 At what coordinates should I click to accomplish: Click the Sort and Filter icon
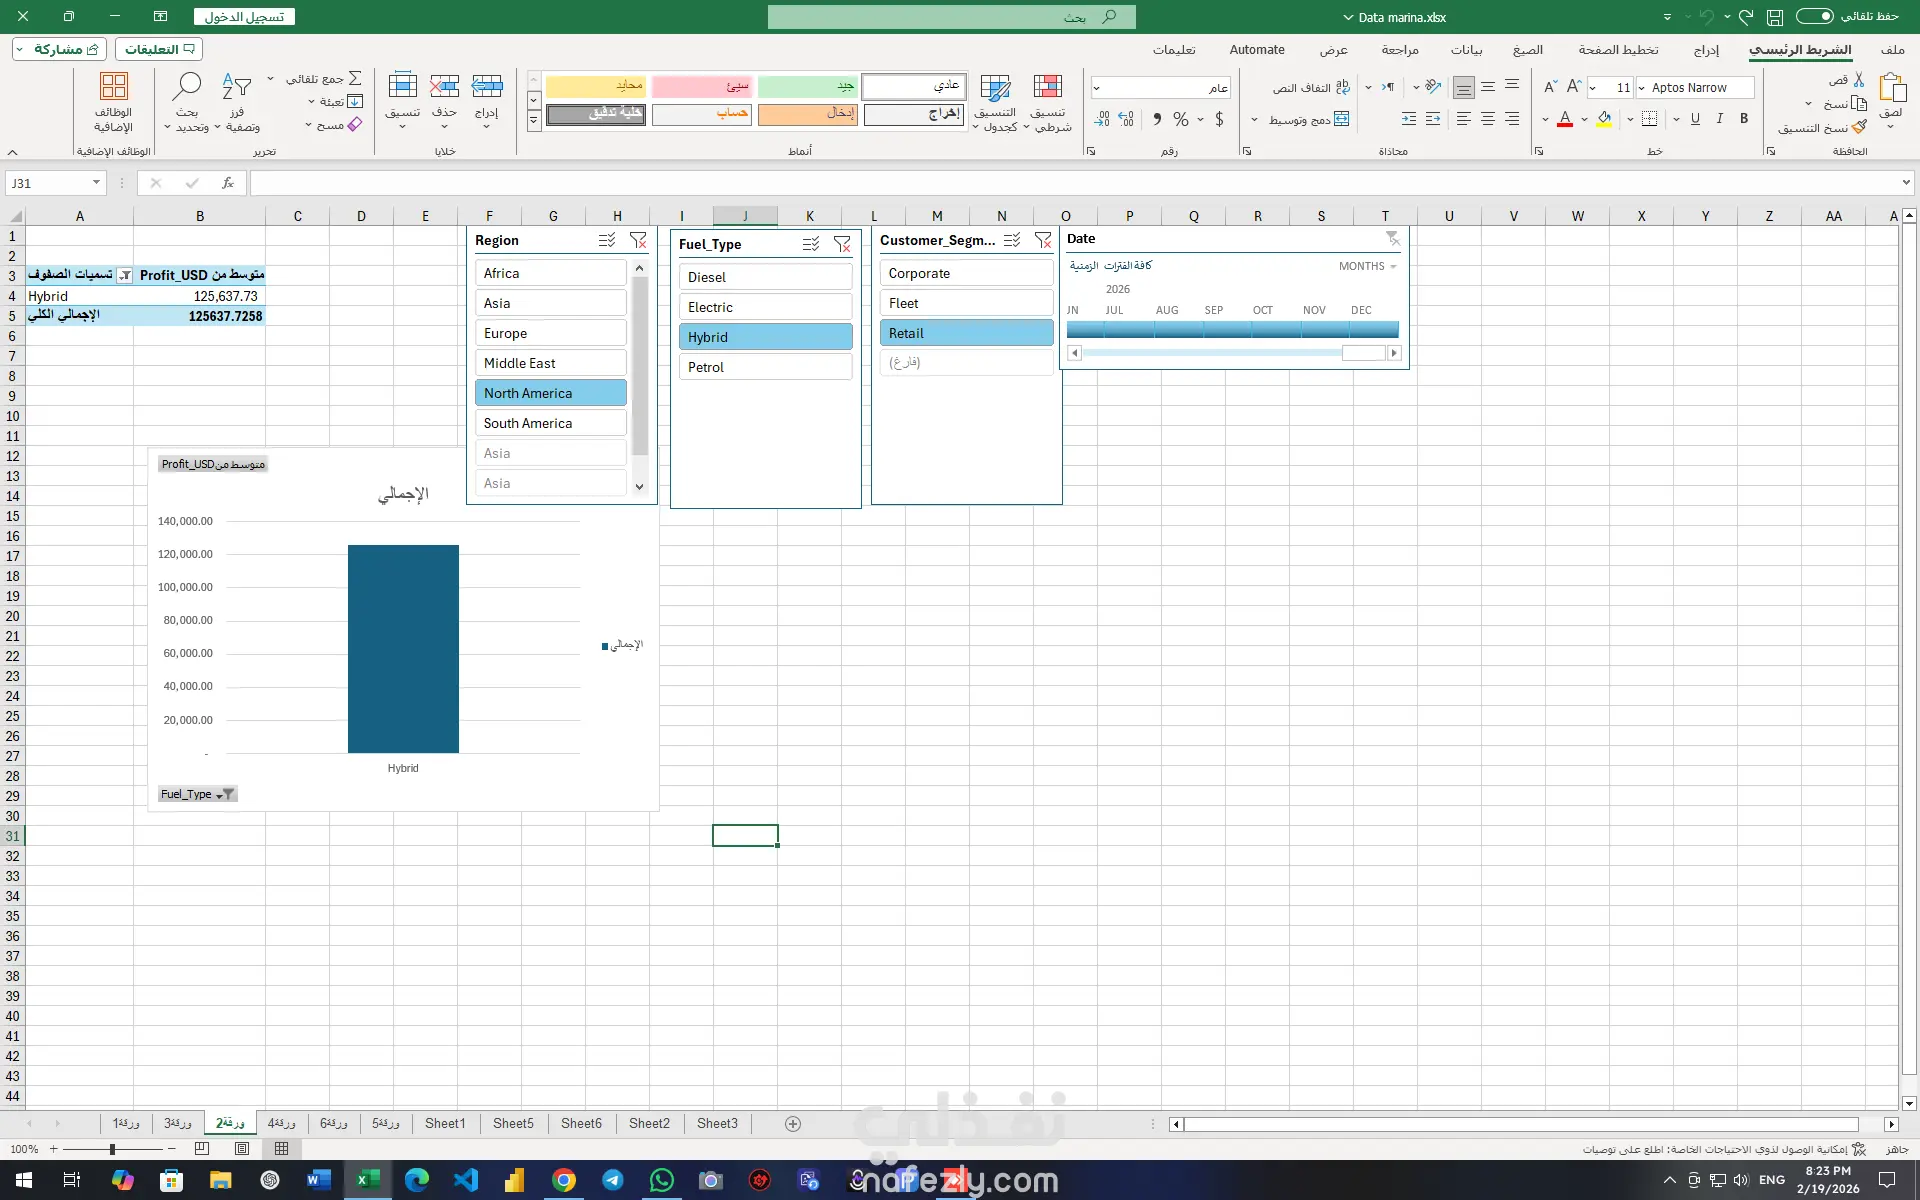[237, 88]
